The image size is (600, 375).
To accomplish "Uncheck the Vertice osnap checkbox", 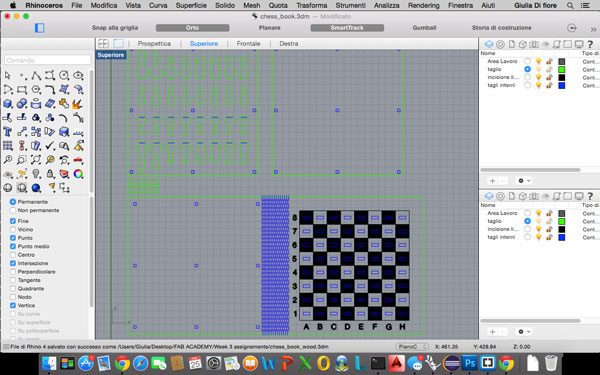I will coord(13,305).
